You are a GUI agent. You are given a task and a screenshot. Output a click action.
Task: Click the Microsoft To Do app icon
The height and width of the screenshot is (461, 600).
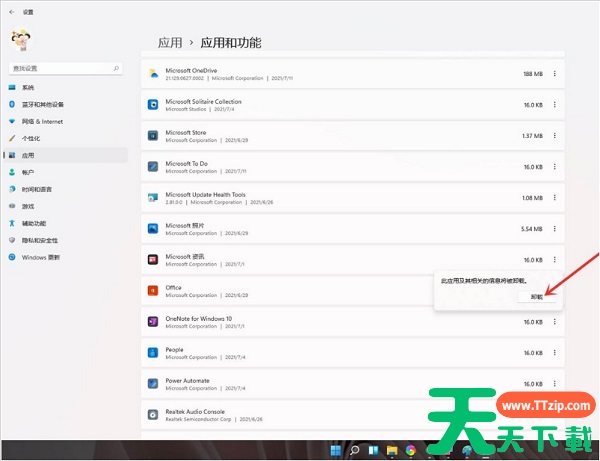coord(153,166)
